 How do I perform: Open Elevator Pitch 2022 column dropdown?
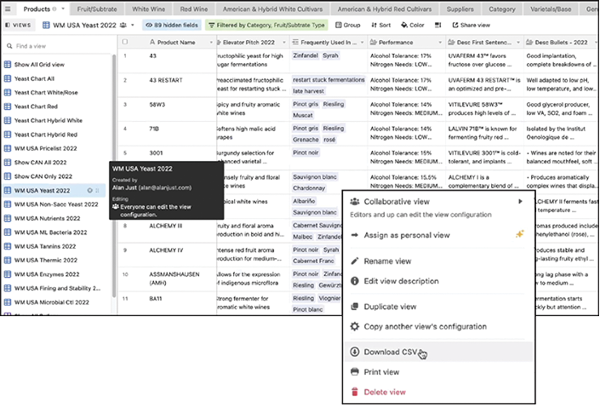click(x=284, y=42)
